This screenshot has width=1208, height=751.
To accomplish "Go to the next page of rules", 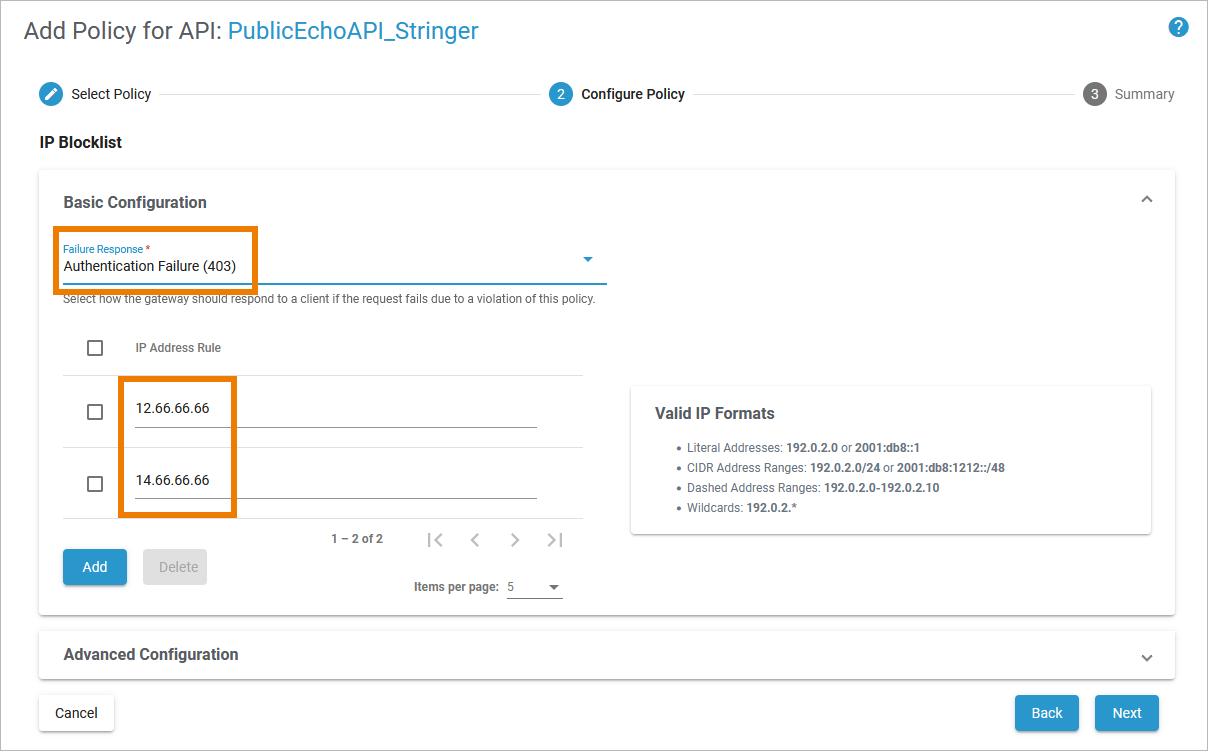I will coord(515,540).
